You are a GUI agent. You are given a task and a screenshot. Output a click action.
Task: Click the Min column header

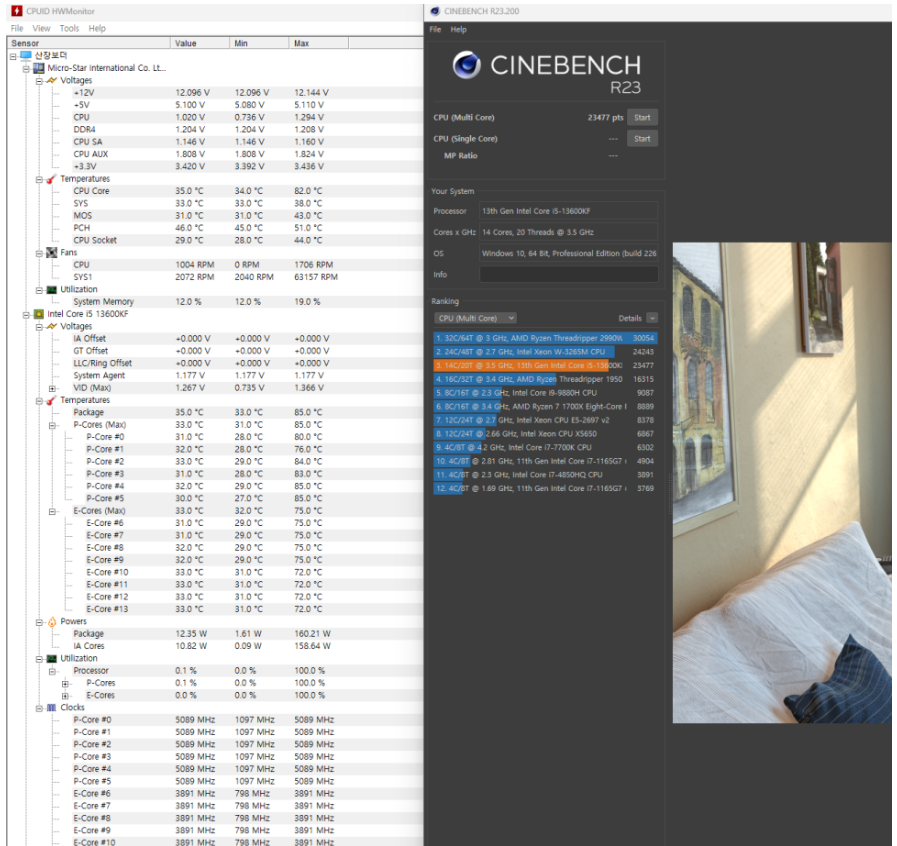[259, 43]
